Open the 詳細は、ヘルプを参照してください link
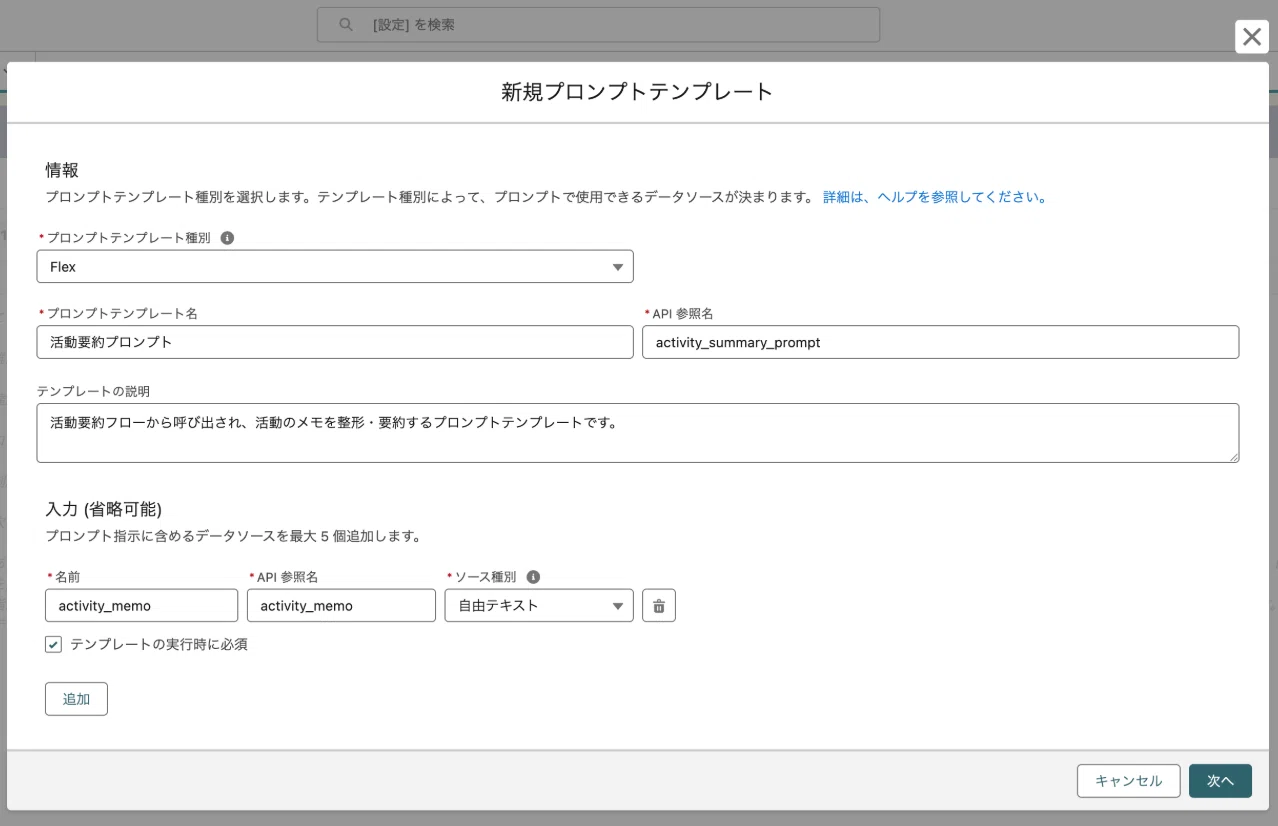This screenshot has height=826, width=1278. [935, 197]
